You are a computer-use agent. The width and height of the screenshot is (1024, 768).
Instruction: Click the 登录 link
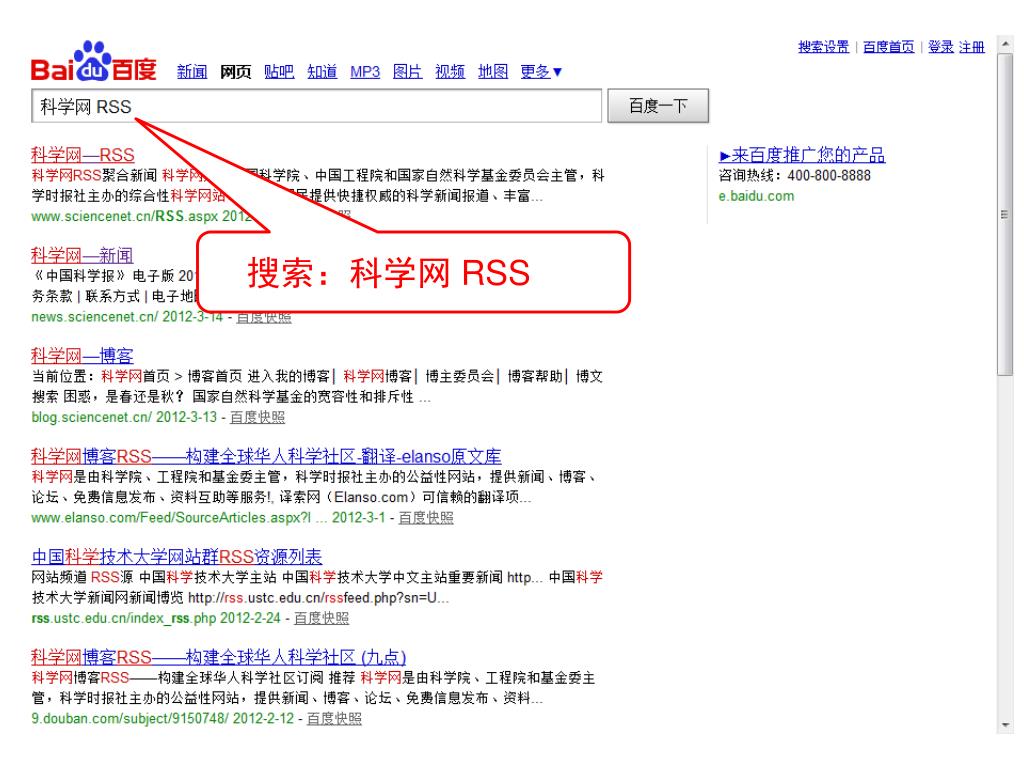(940, 47)
